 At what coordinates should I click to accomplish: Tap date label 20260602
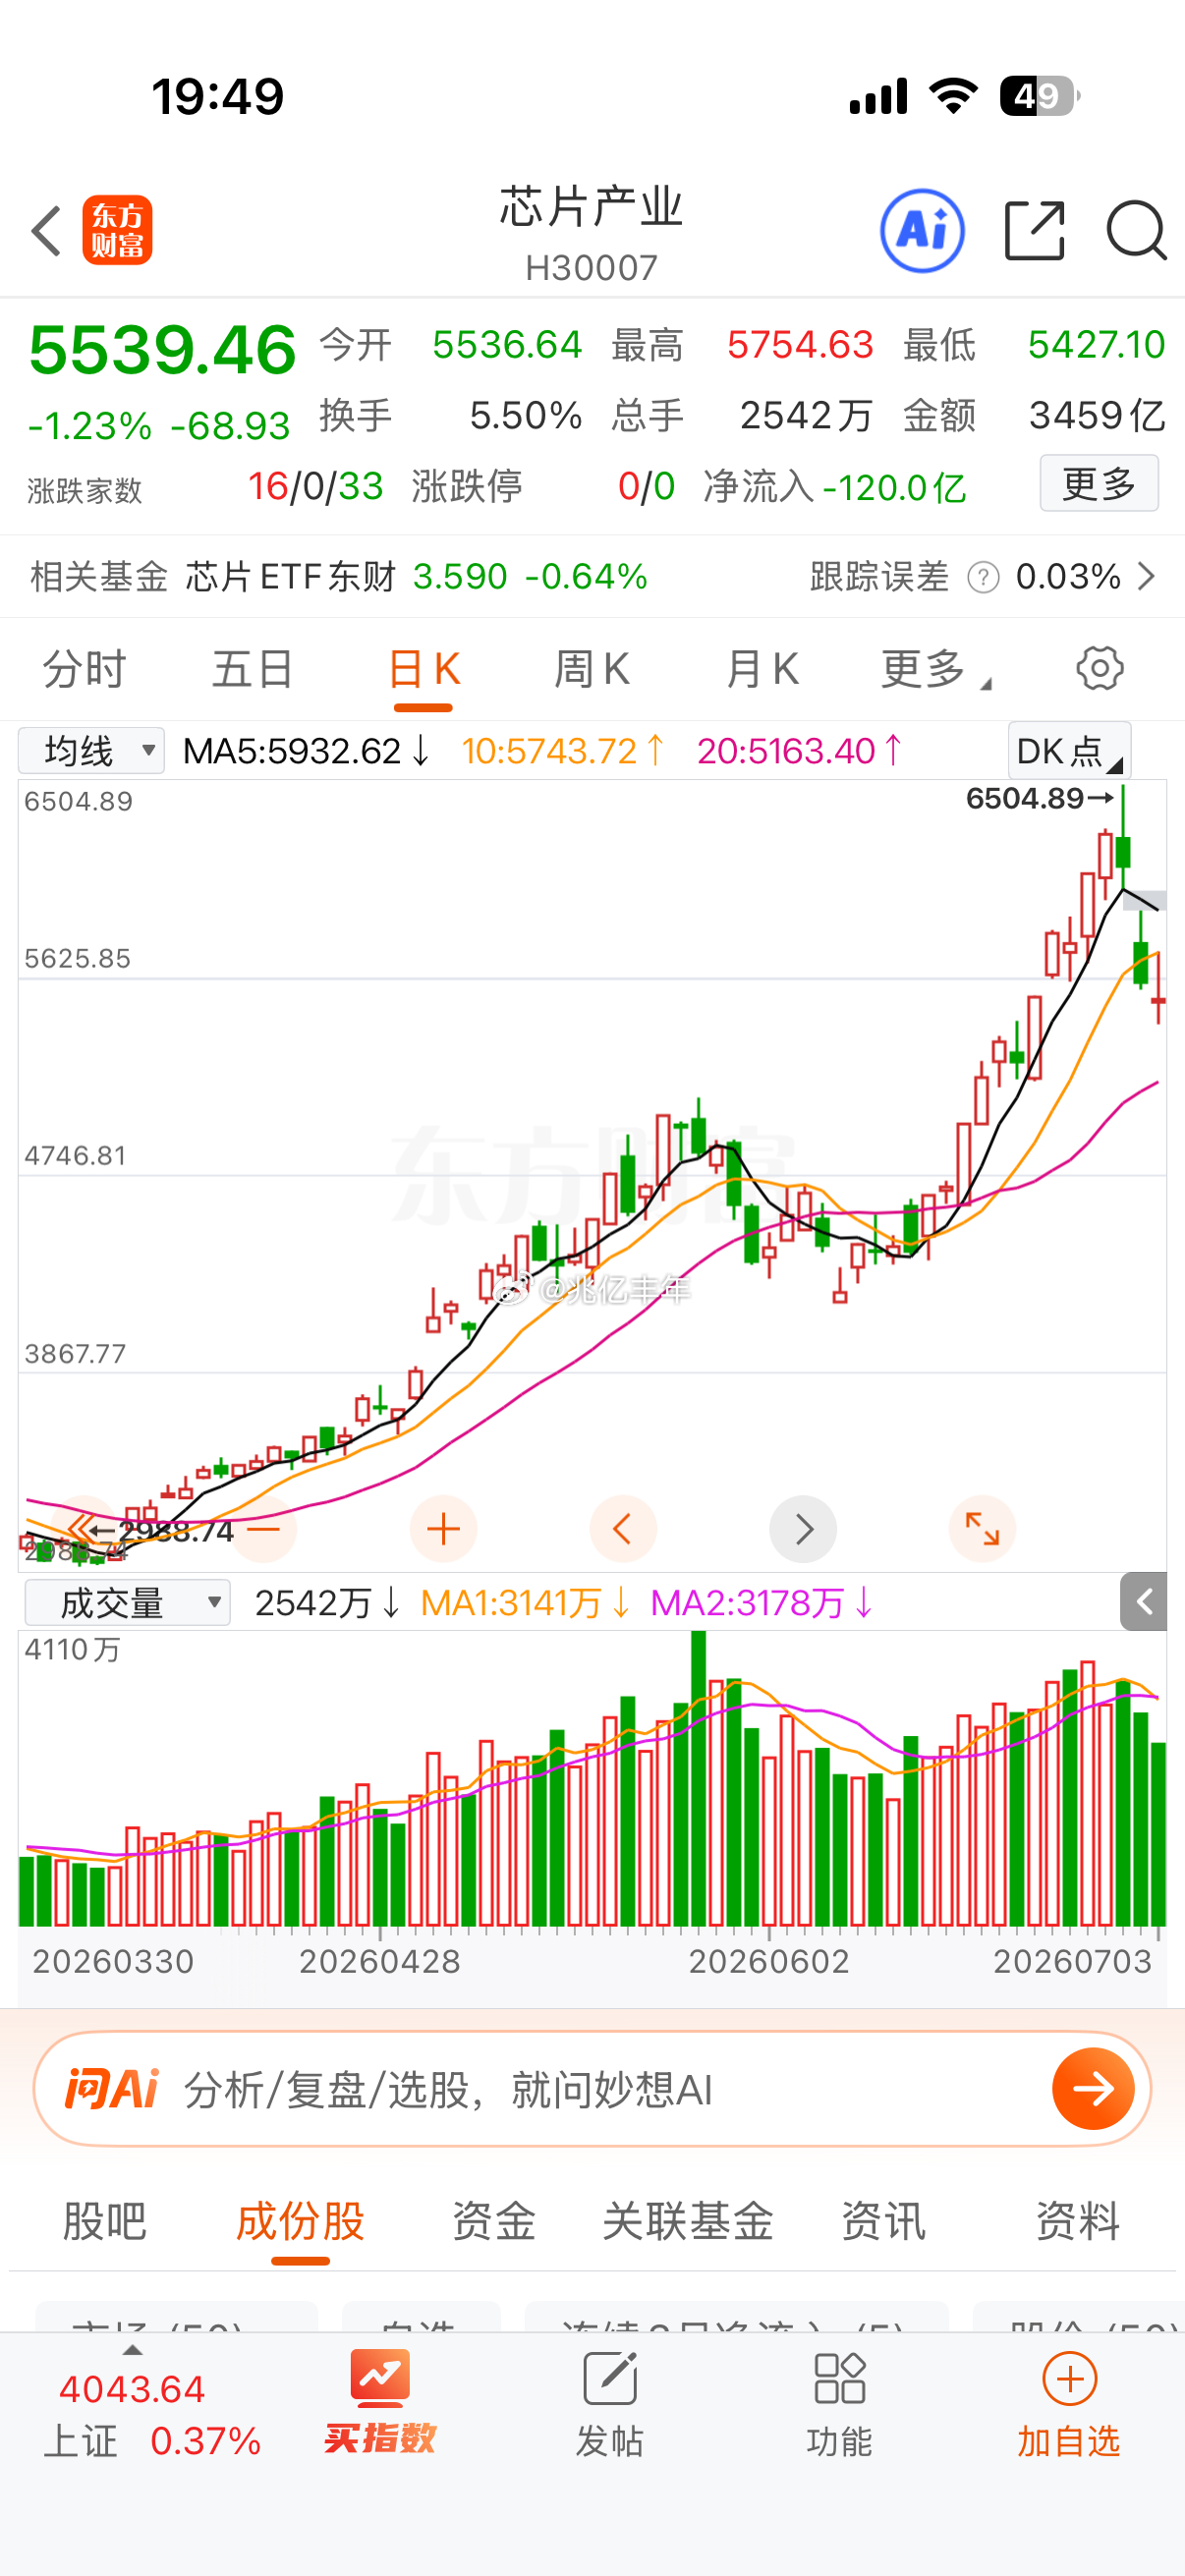coord(769,1961)
